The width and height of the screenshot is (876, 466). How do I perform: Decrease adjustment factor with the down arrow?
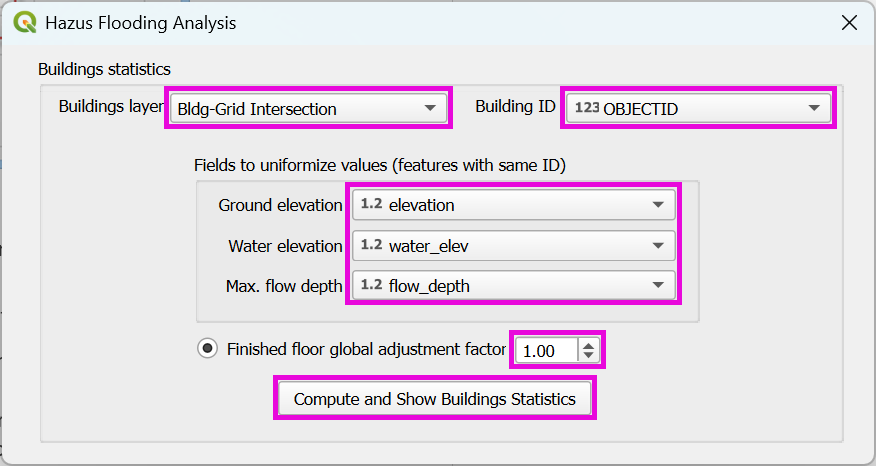click(x=589, y=356)
